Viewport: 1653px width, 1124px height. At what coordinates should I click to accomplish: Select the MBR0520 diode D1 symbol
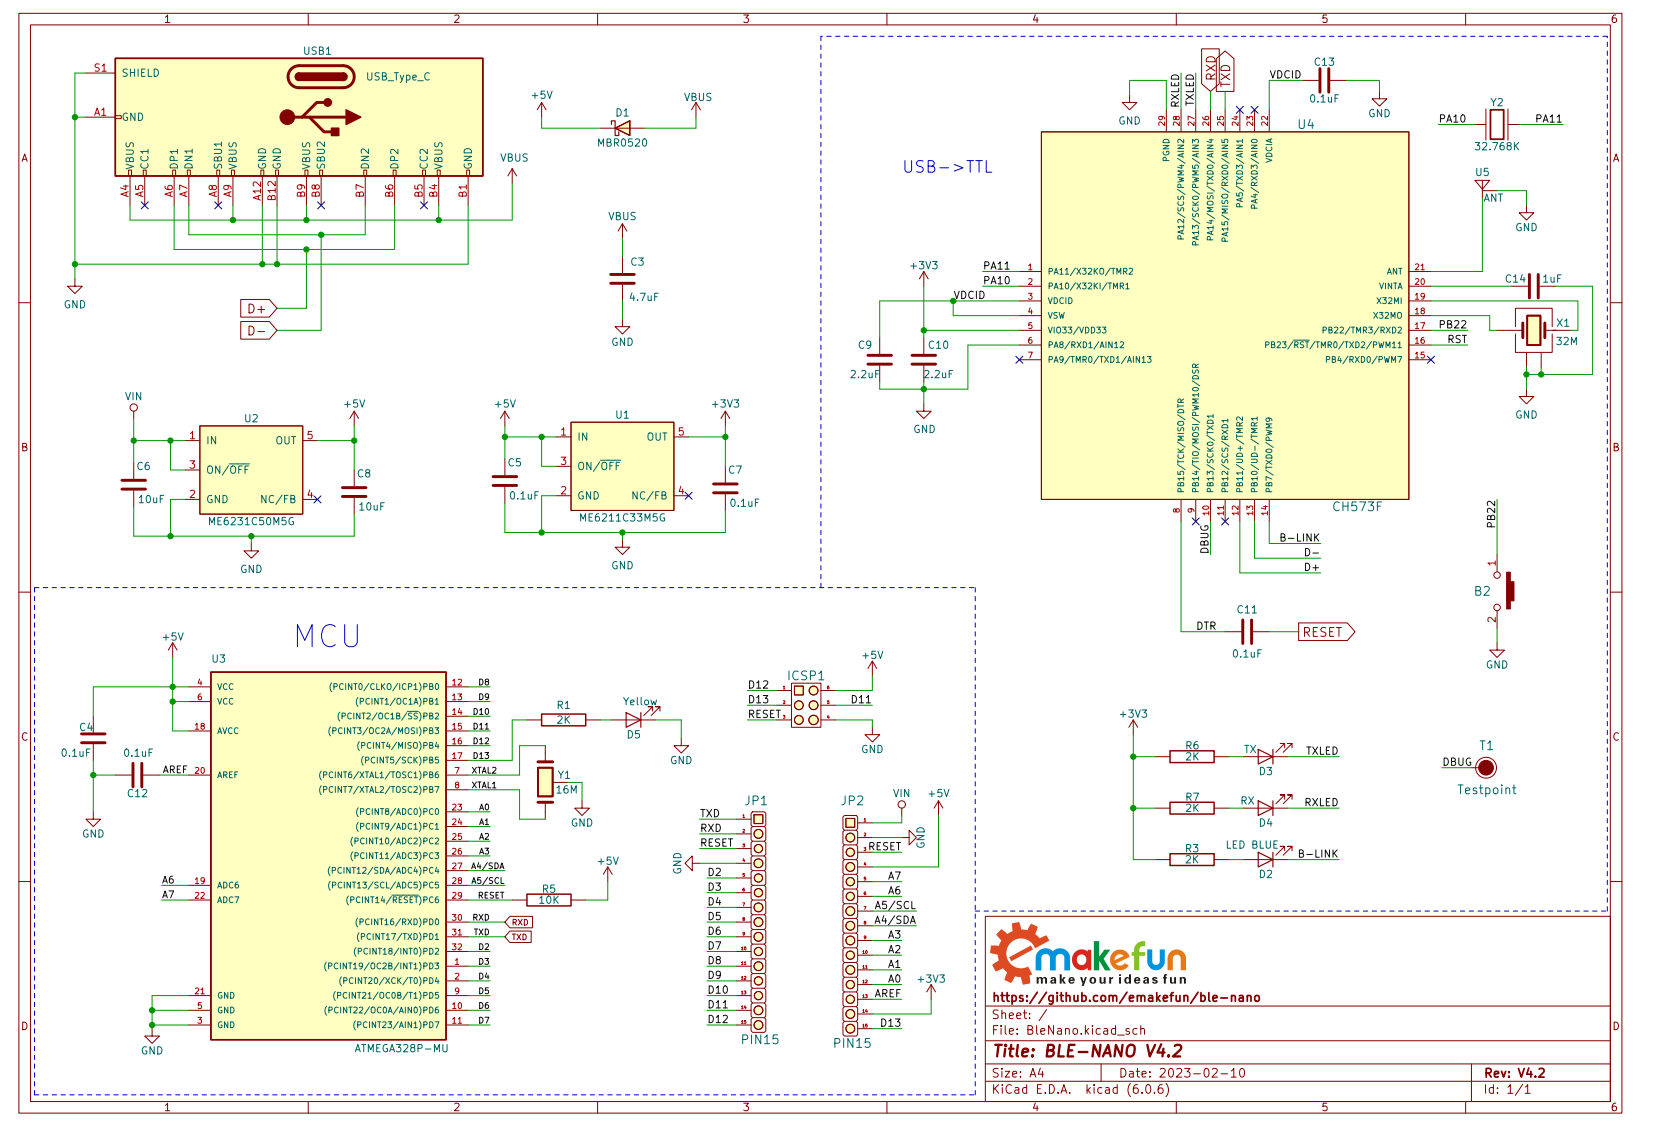pos(622,128)
